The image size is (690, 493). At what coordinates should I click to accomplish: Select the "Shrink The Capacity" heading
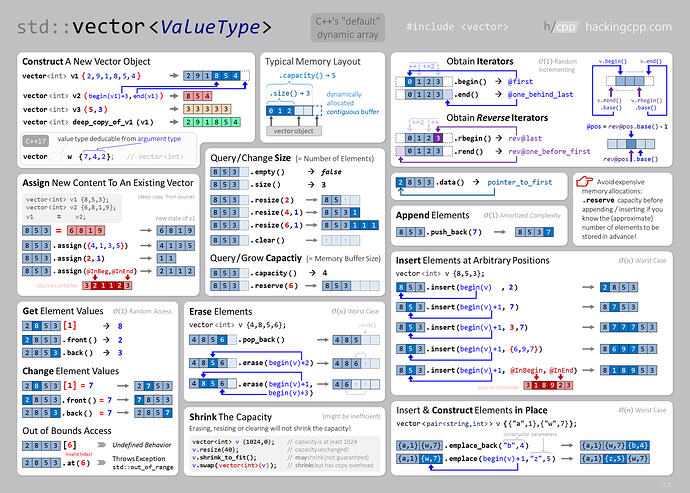[x=231, y=416]
